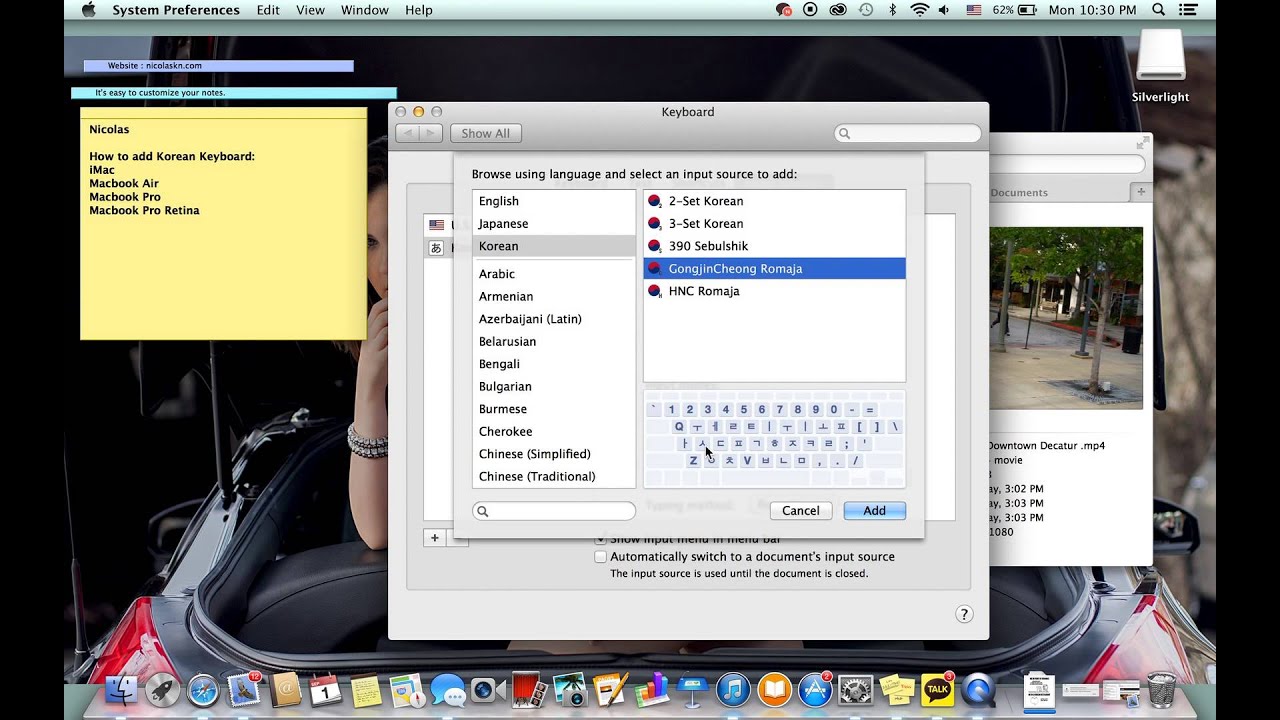Click the Bluetooth menu bar icon
This screenshot has width=1280, height=720.
click(893, 10)
